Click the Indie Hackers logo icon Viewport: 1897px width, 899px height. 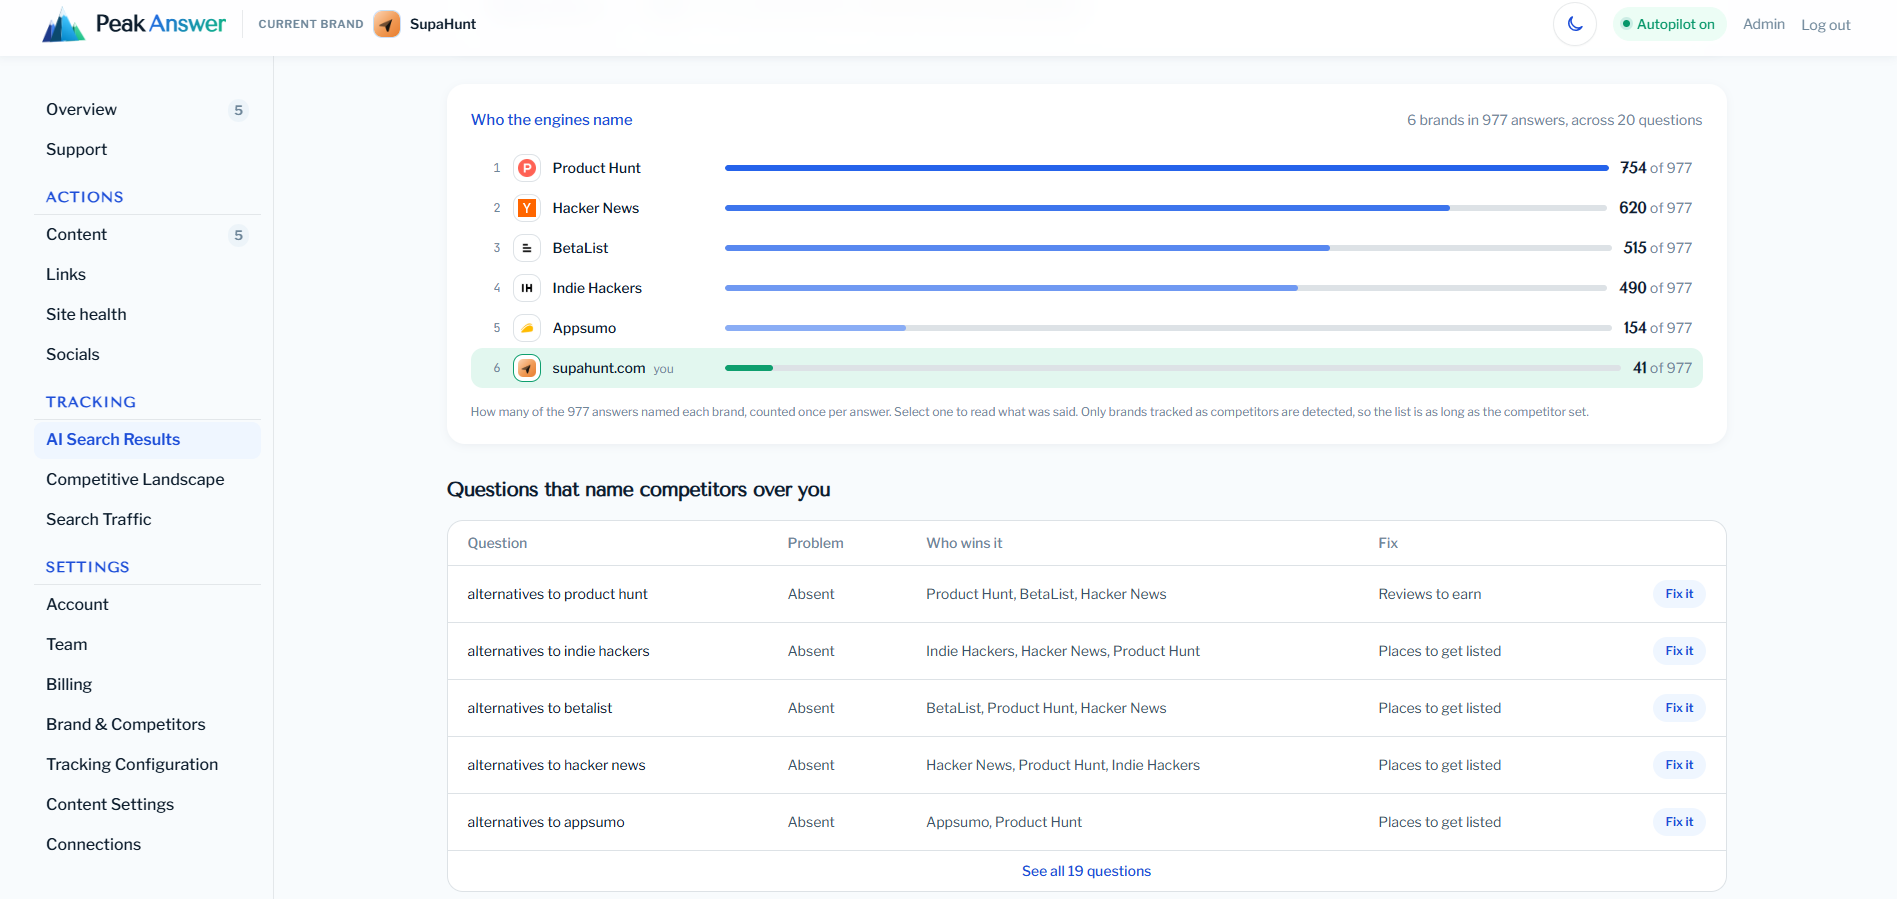click(x=527, y=288)
